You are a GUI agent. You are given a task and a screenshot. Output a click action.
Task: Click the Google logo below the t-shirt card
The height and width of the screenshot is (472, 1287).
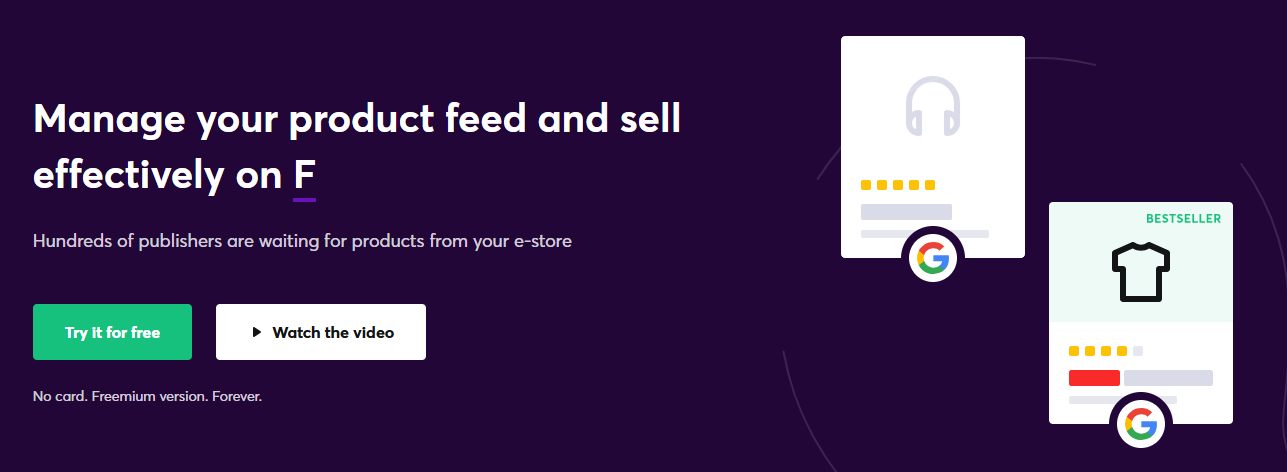(1141, 425)
